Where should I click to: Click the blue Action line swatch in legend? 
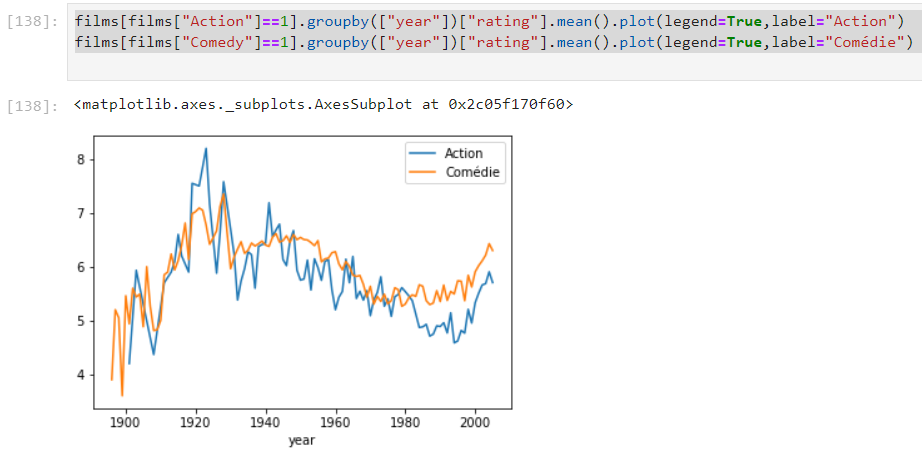click(x=424, y=154)
